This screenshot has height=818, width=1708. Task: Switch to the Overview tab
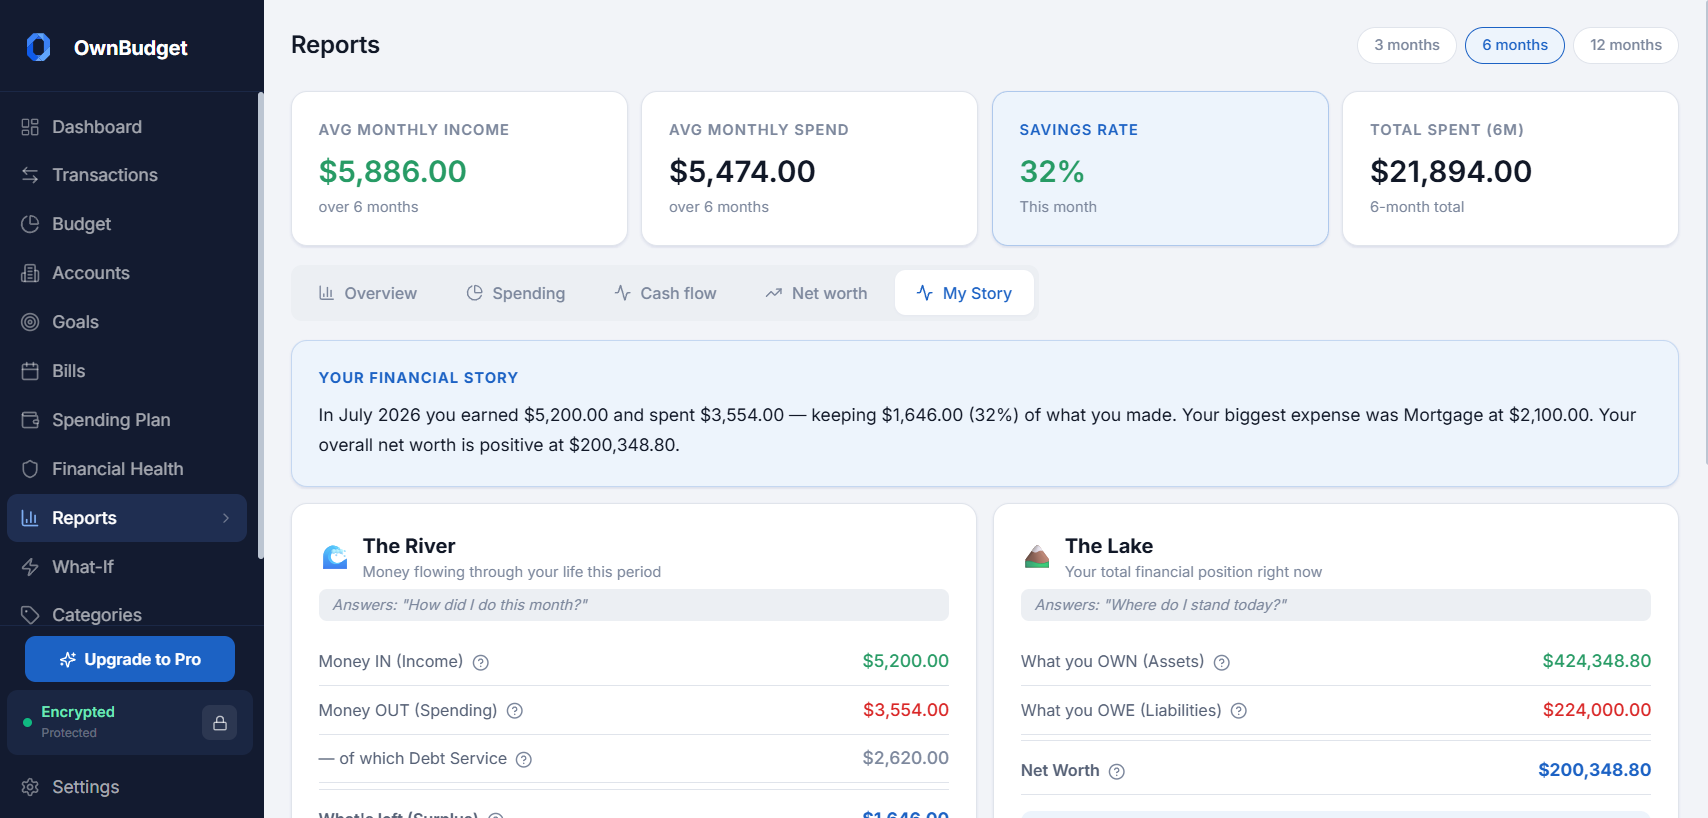click(367, 293)
